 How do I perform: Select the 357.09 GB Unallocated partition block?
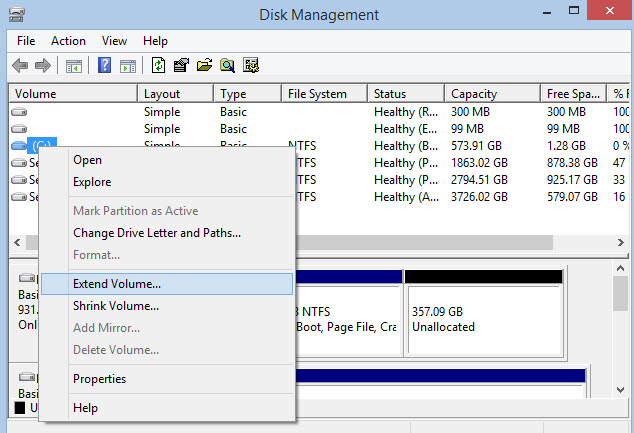pos(484,314)
